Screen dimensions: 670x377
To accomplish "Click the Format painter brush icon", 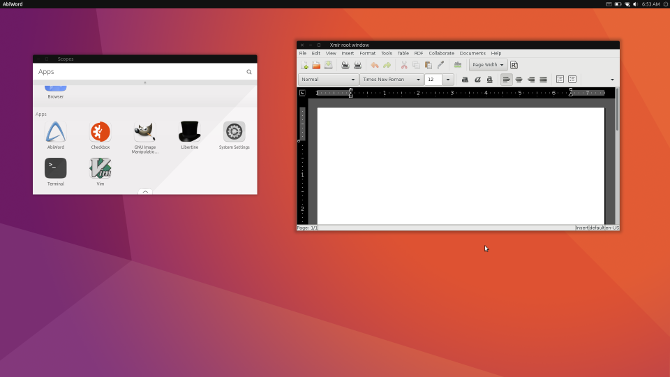I will pyautogui.click(x=441, y=65).
